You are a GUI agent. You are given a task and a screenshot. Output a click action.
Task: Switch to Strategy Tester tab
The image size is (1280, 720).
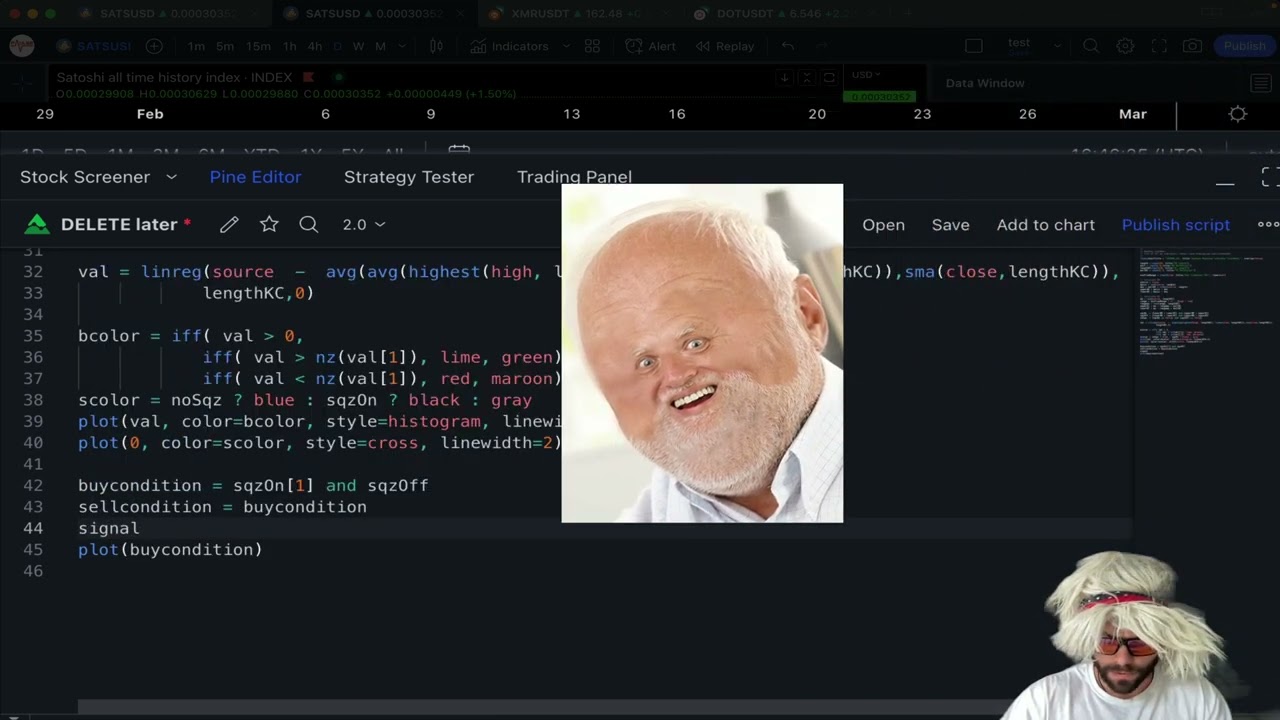(x=409, y=177)
